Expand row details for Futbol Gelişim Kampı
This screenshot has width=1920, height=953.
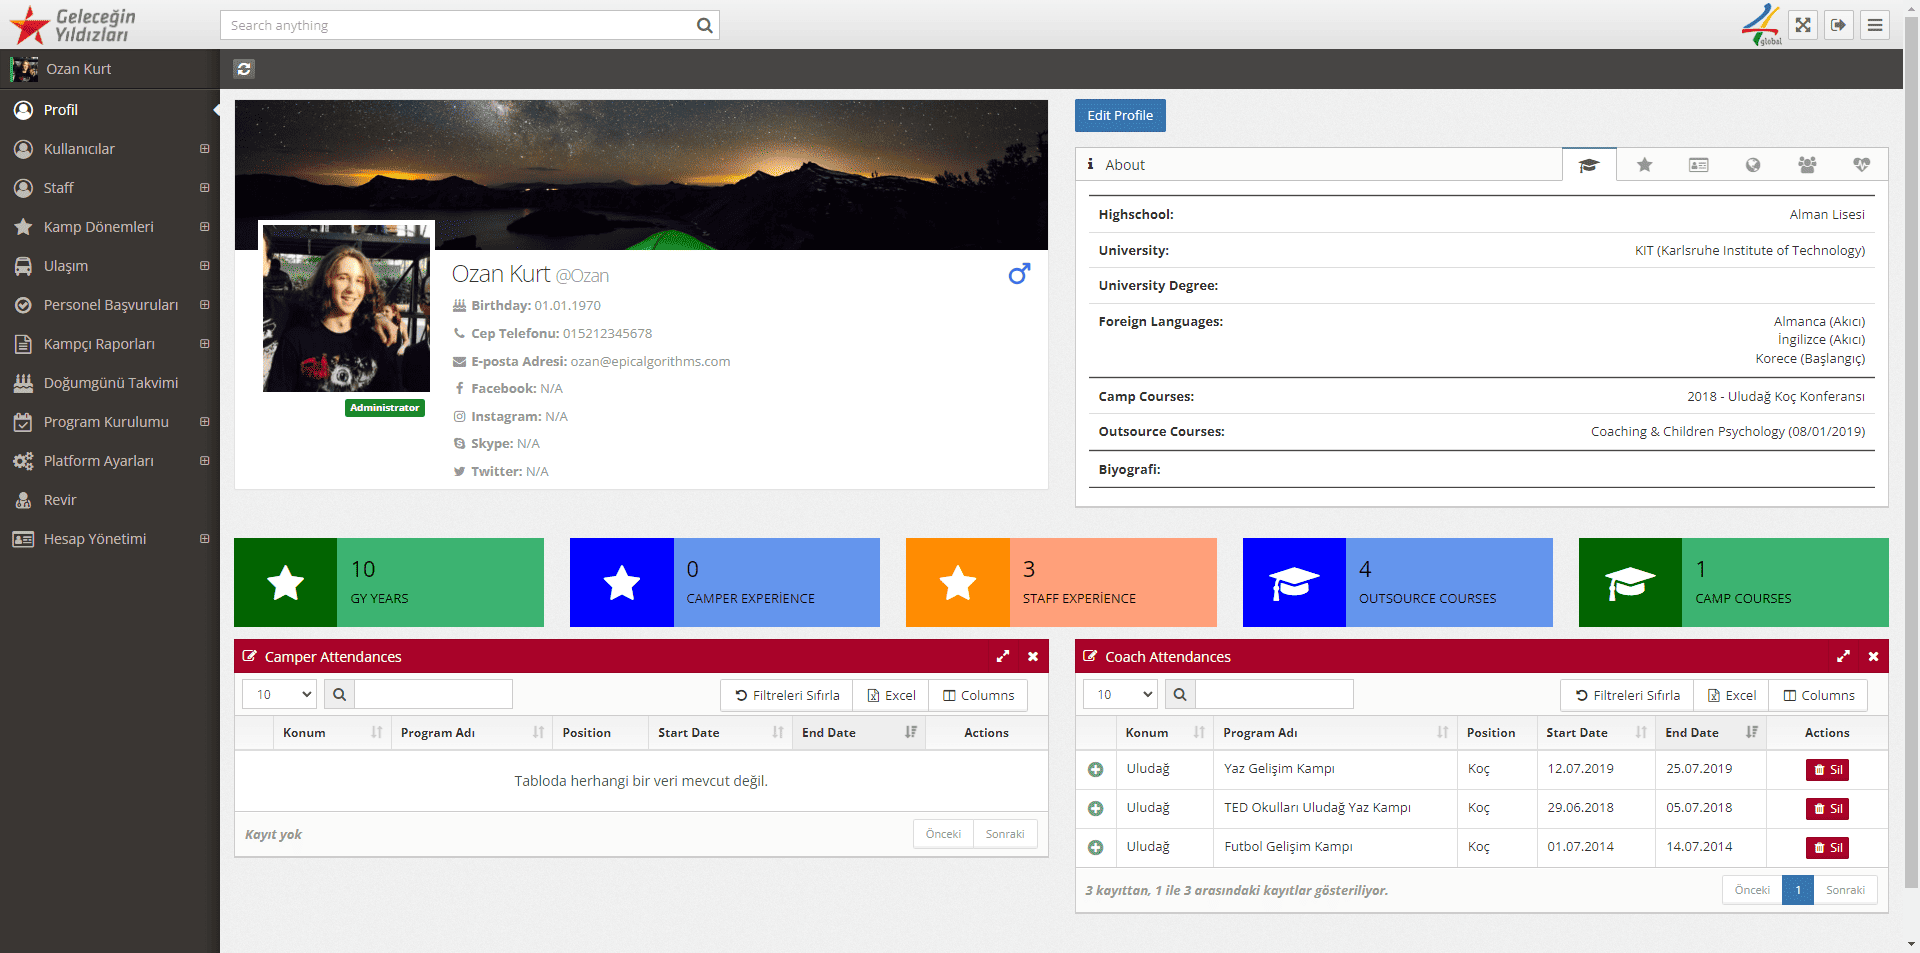(x=1095, y=847)
